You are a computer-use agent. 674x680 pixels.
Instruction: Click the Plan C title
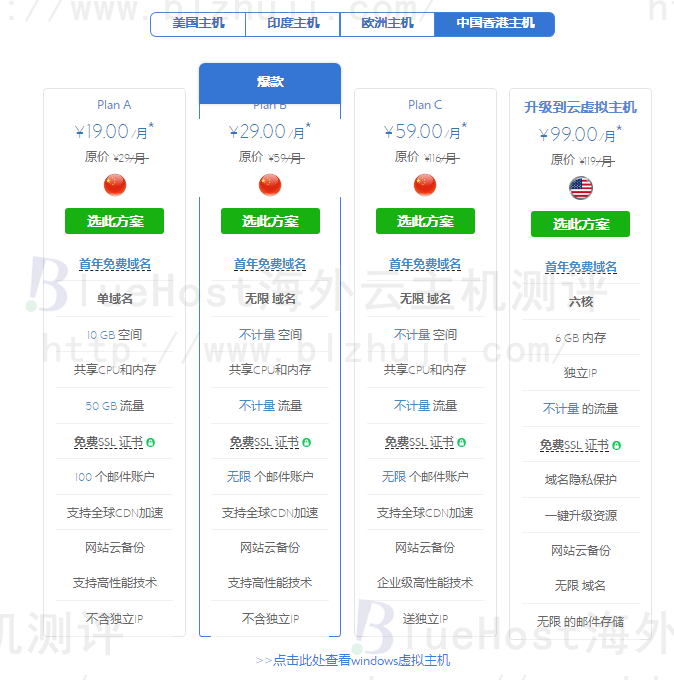point(425,105)
